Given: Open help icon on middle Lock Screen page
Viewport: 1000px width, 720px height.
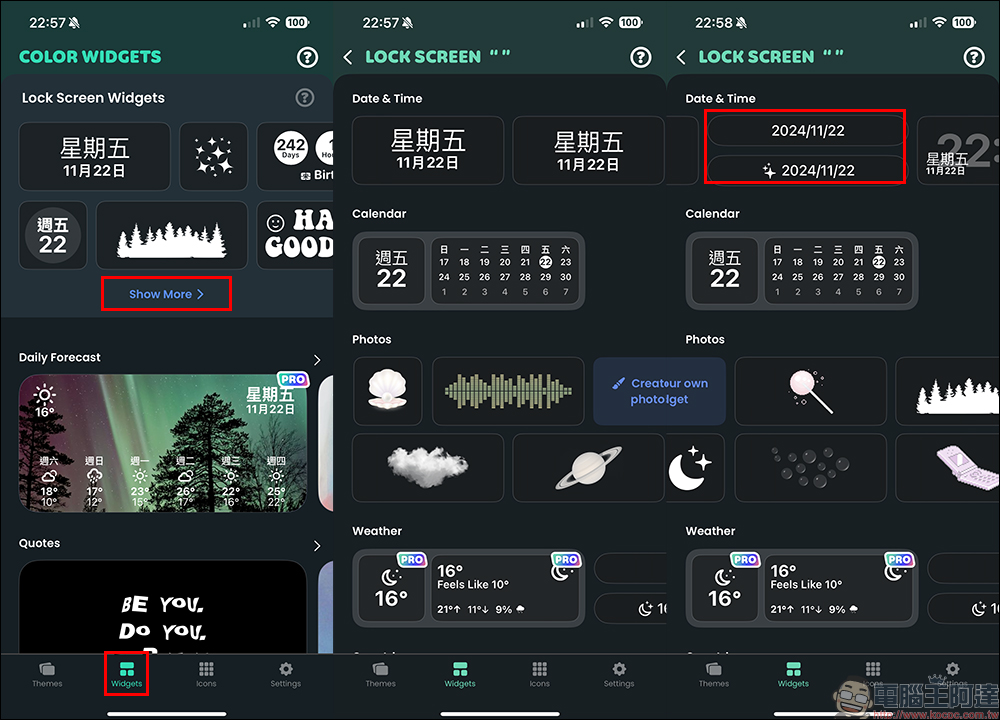Looking at the screenshot, I should [641, 57].
